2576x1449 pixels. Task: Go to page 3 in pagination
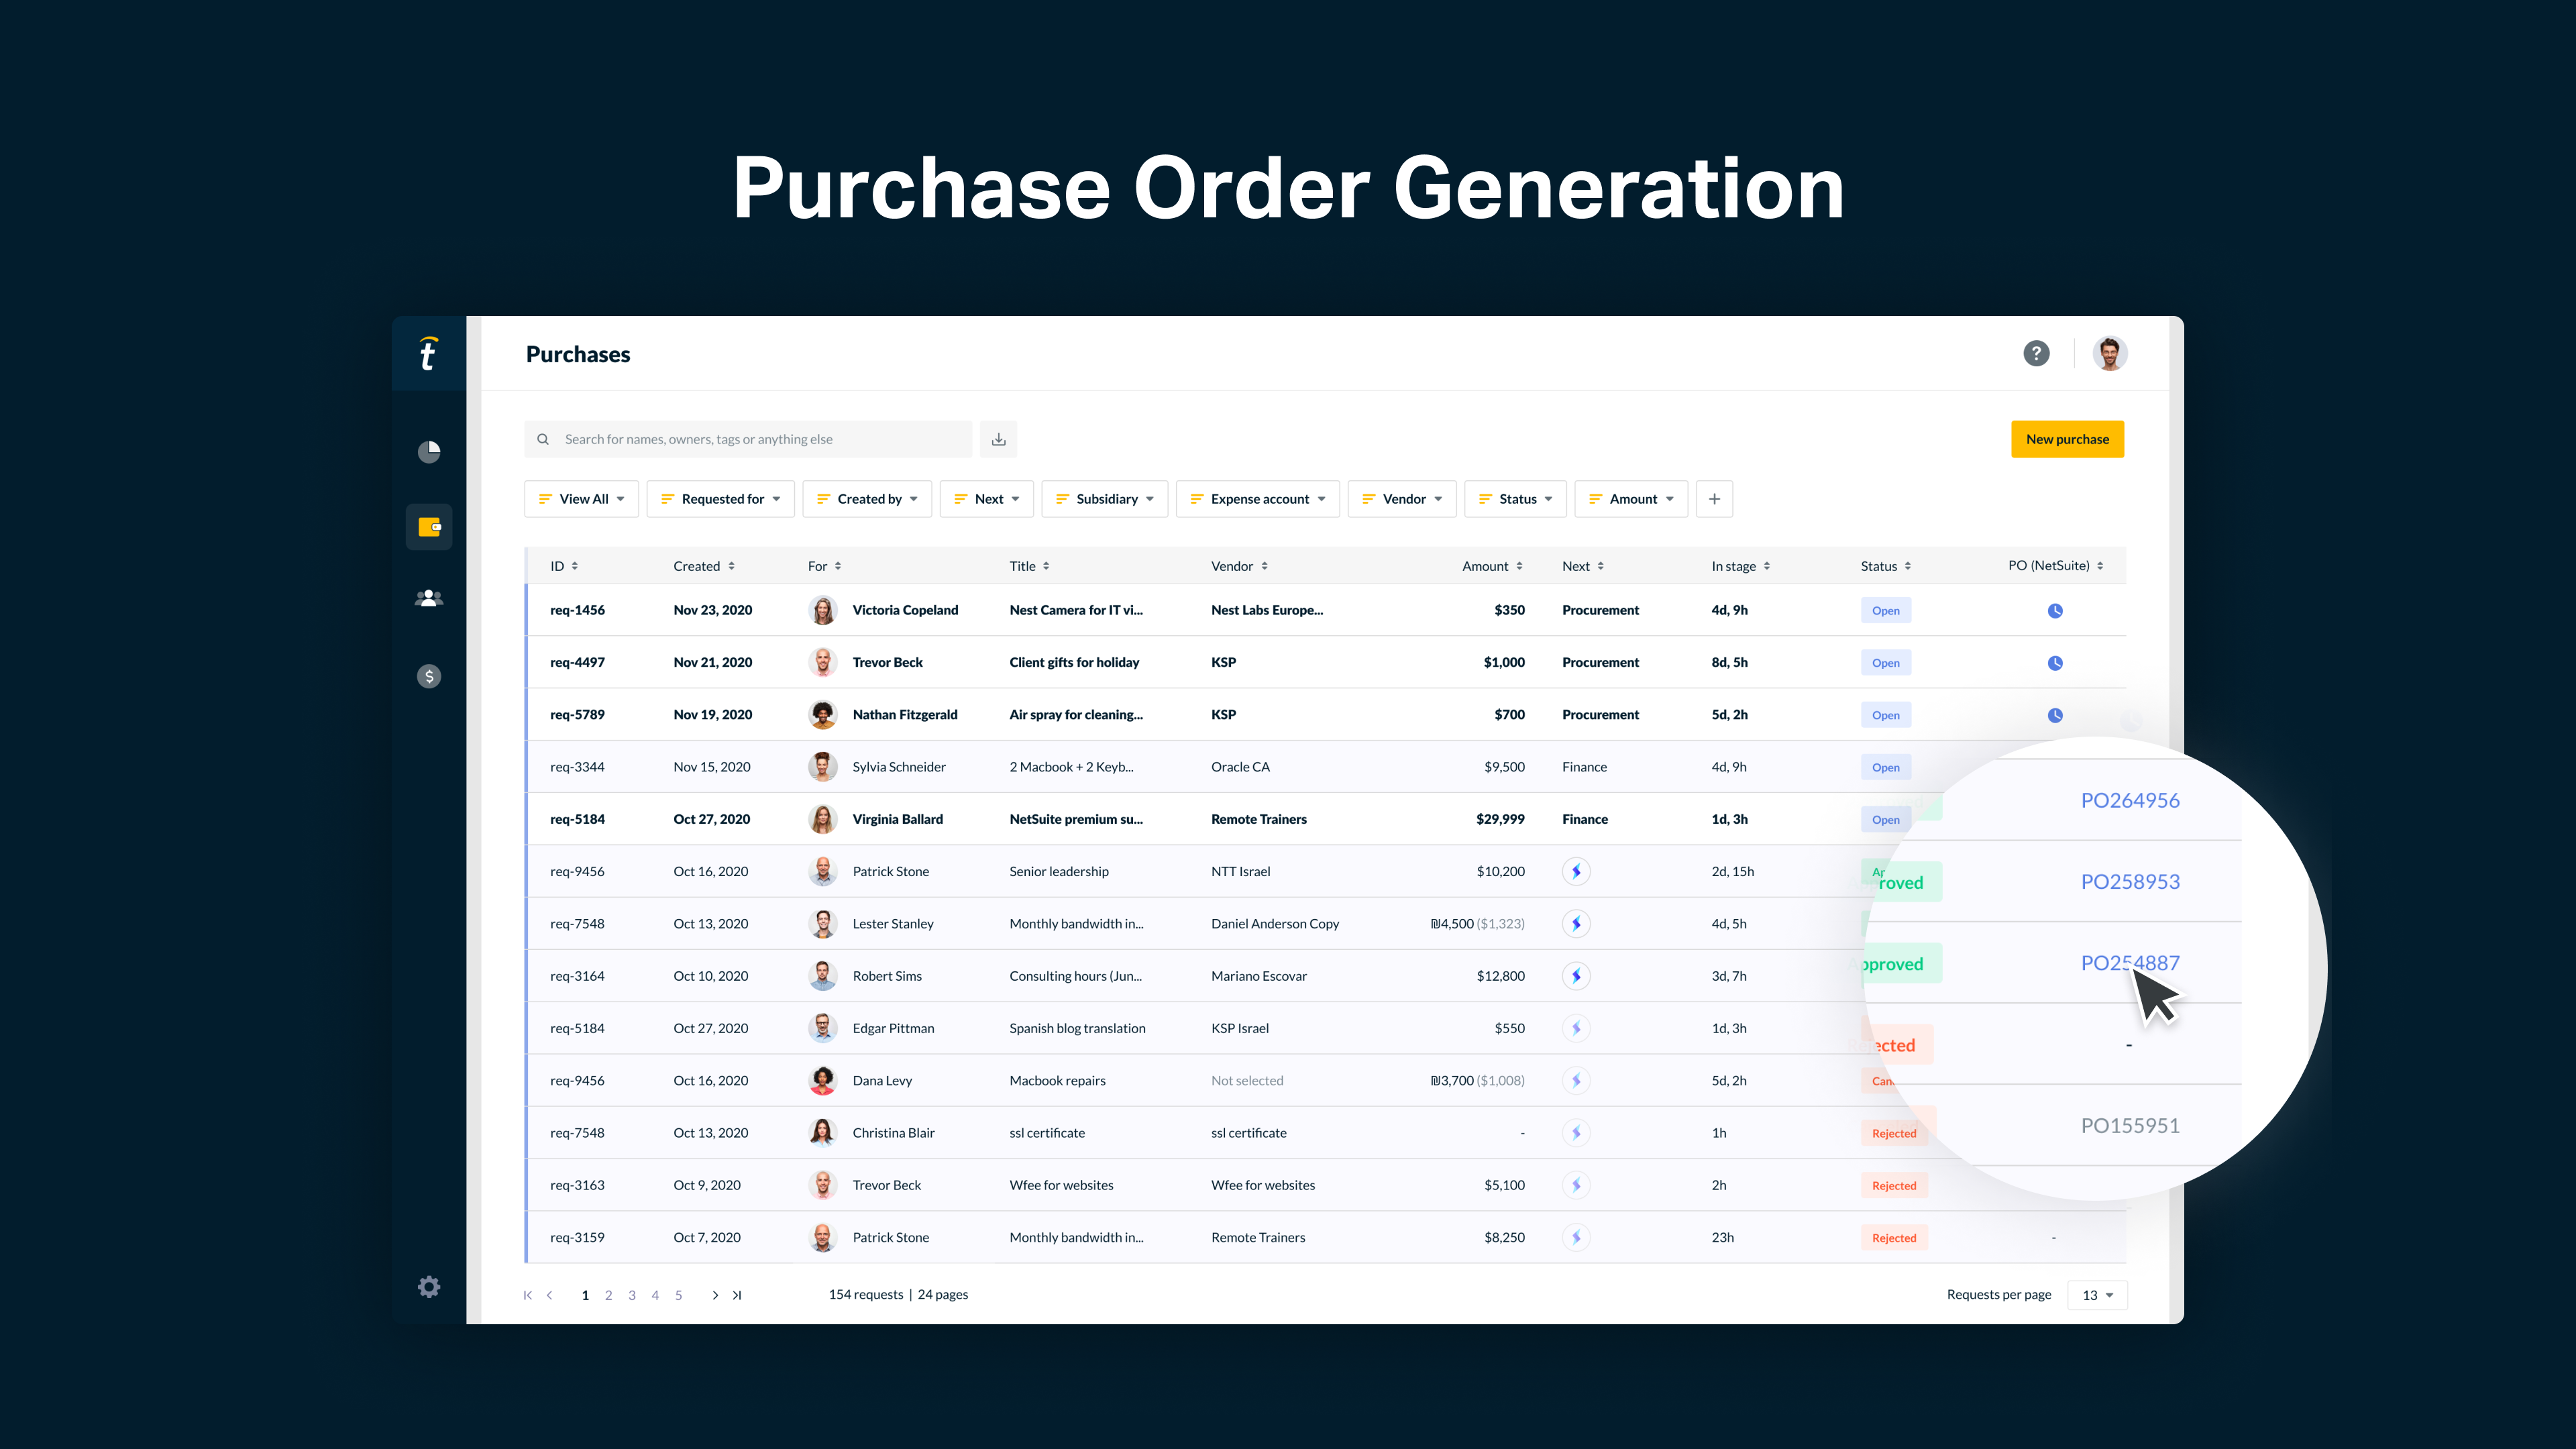[x=632, y=1295]
